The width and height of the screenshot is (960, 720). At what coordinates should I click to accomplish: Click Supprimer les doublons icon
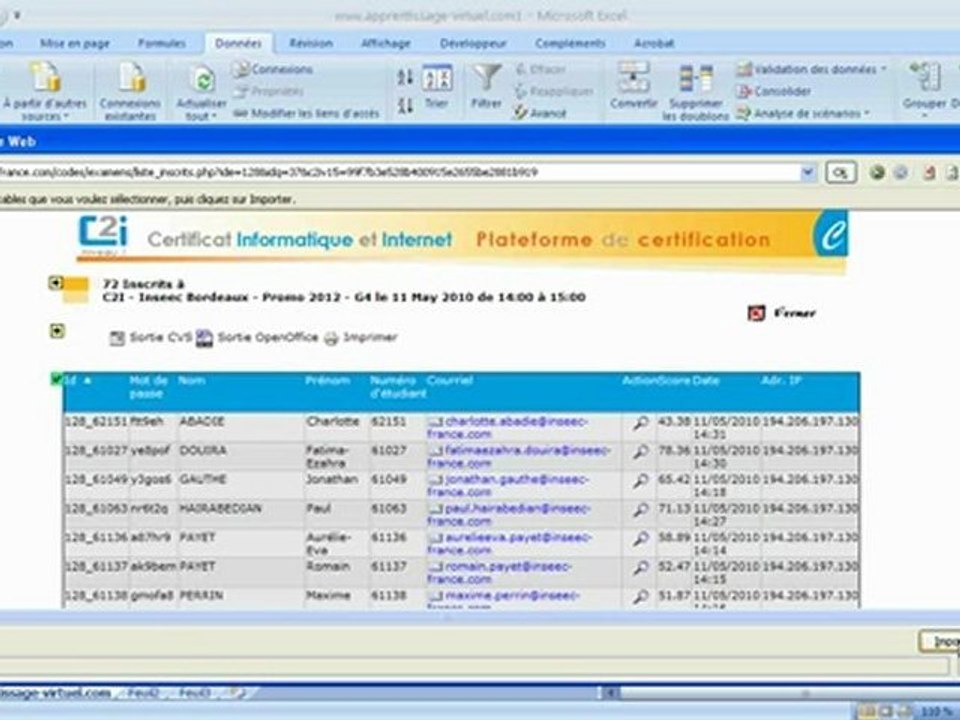pyautogui.click(x=696, y=92)
